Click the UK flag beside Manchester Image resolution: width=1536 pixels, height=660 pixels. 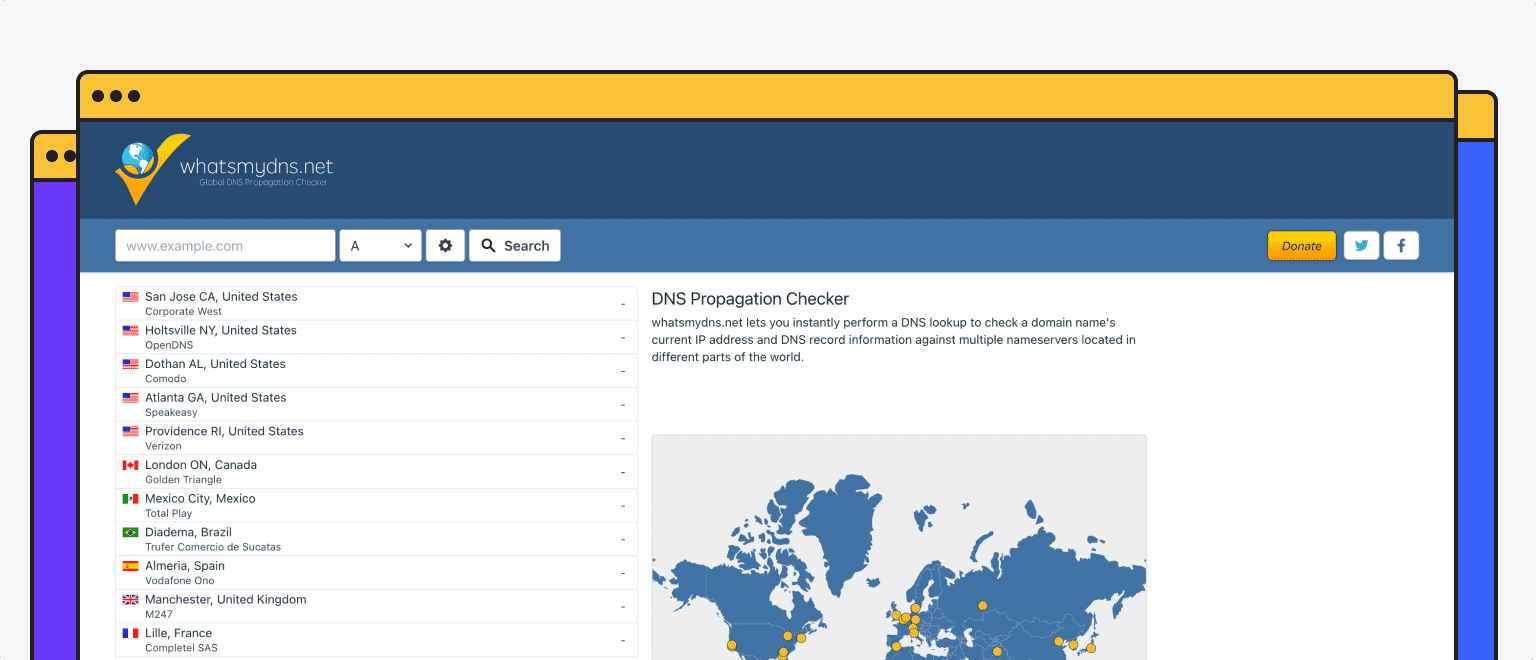[130, 599]
